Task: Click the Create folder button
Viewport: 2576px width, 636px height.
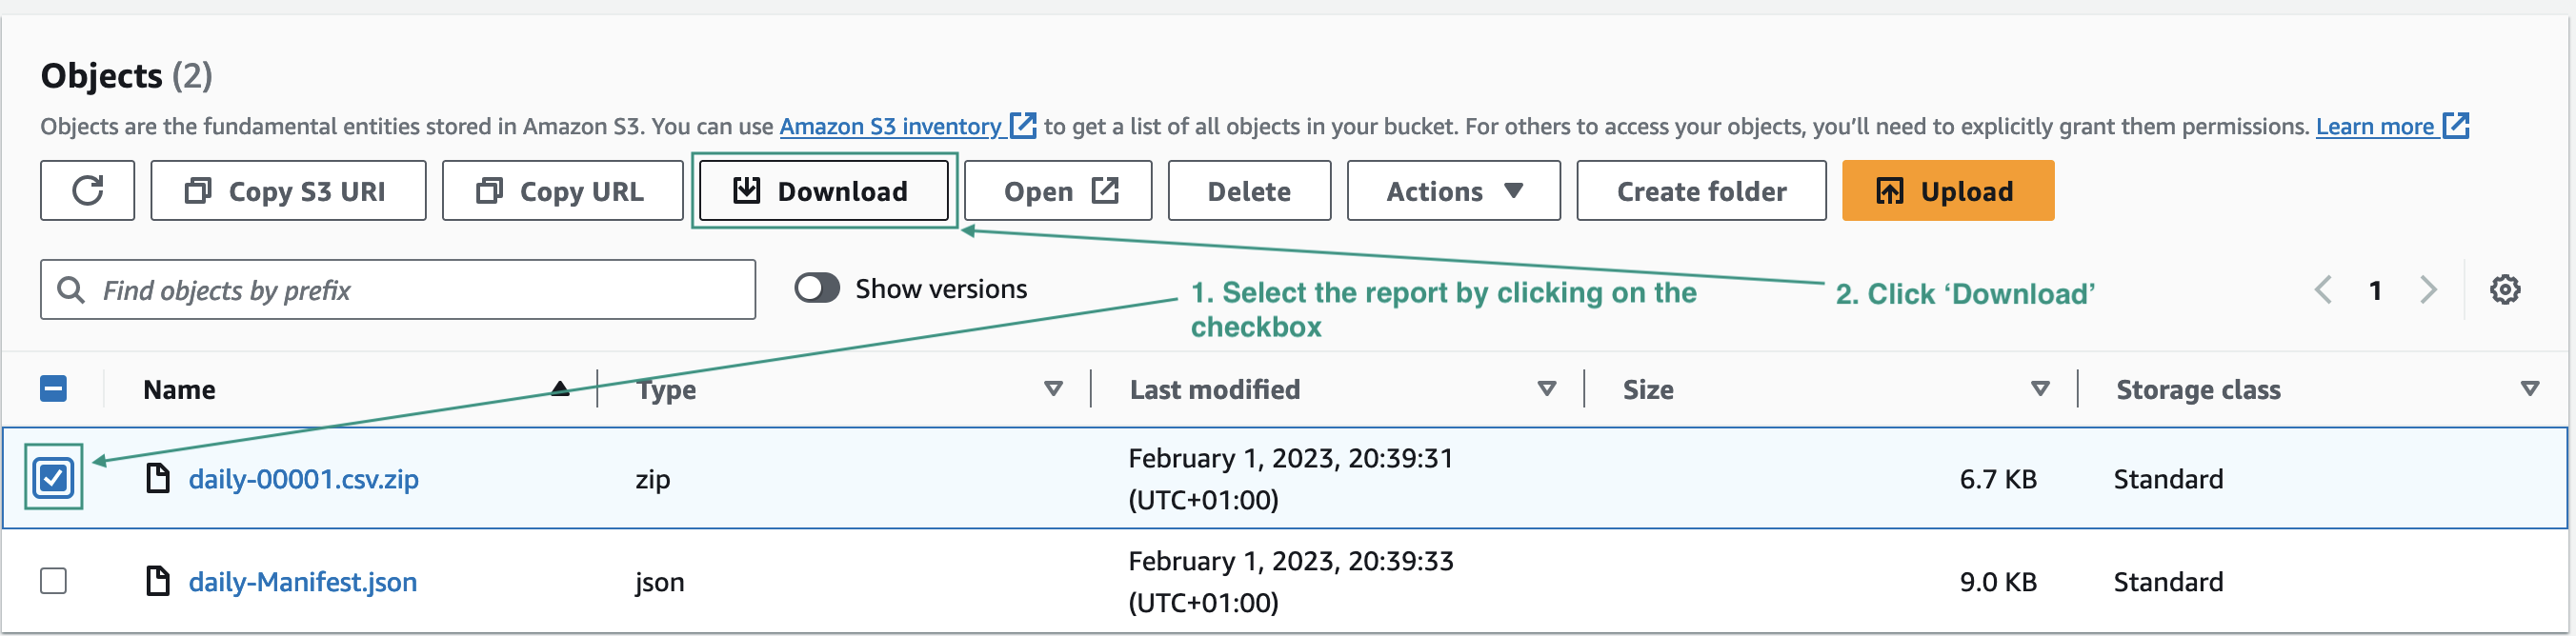Action: coord(1701,190)
